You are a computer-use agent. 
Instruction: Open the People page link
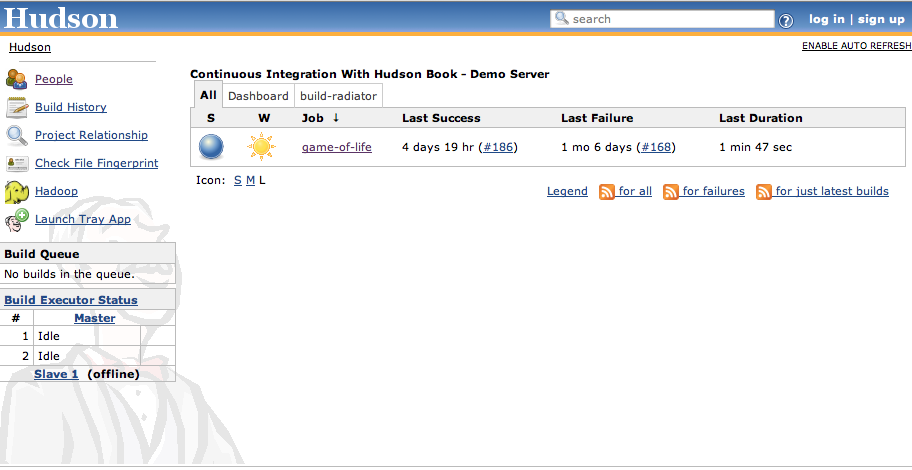click(54, 79)
